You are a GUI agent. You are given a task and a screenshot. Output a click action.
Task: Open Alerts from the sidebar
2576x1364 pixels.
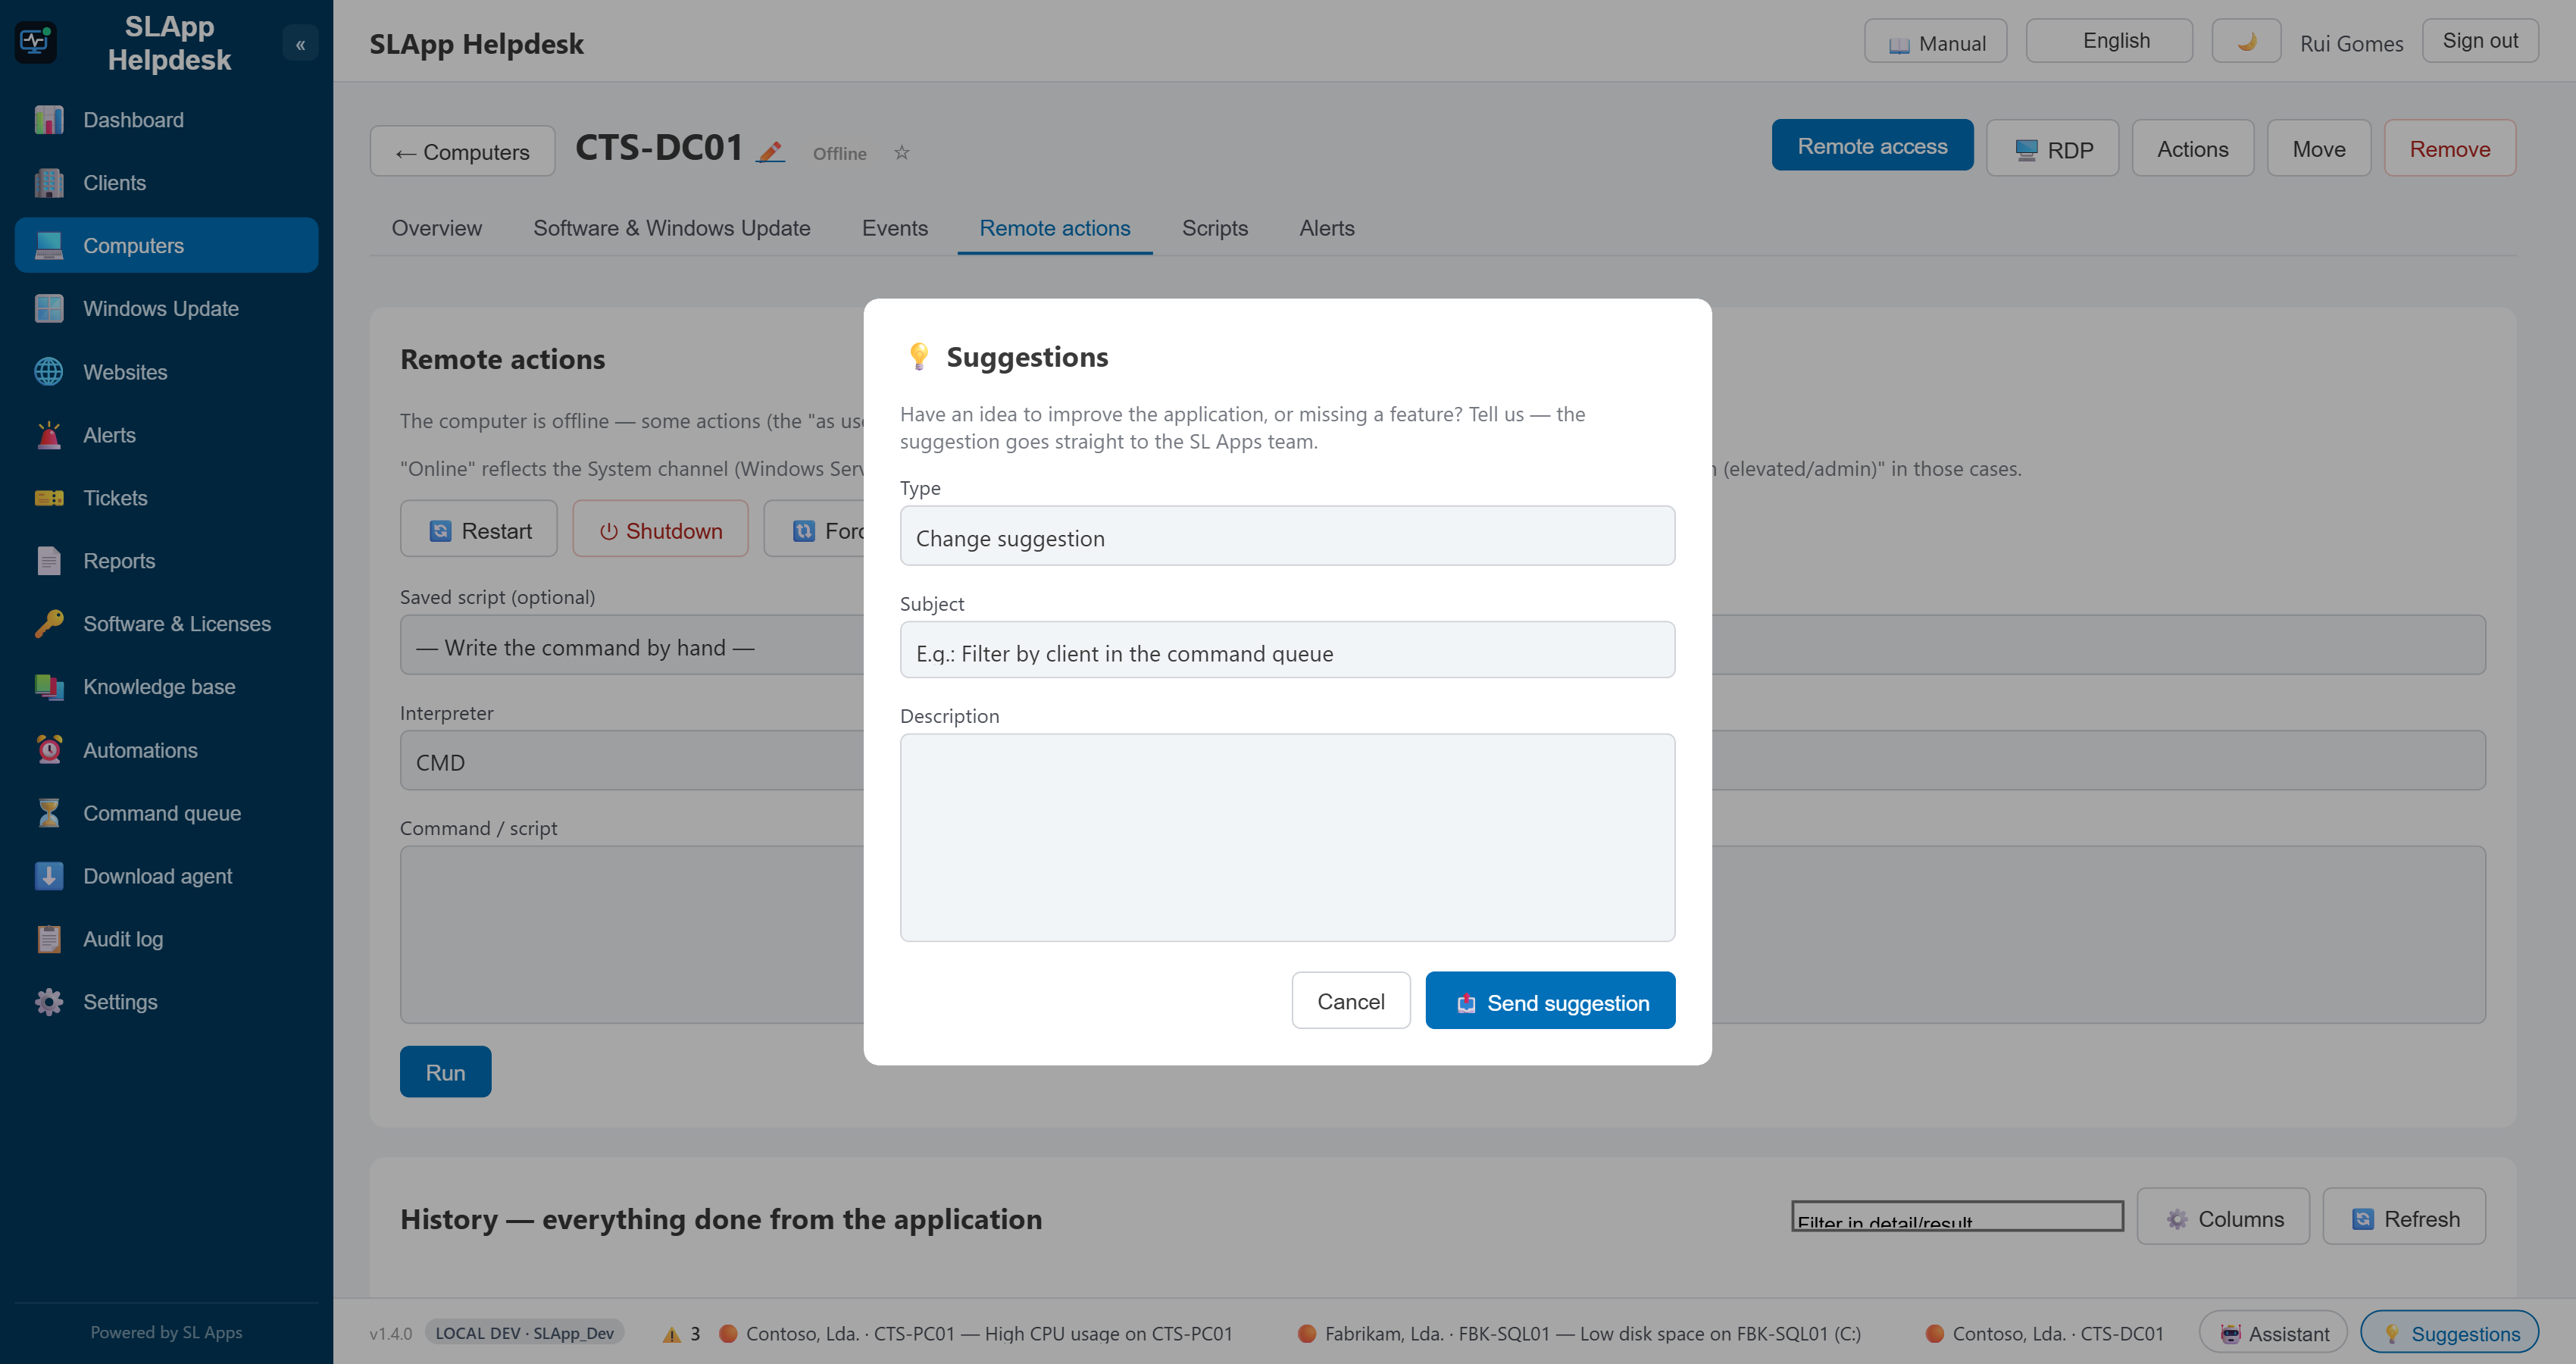click(166, 435)
